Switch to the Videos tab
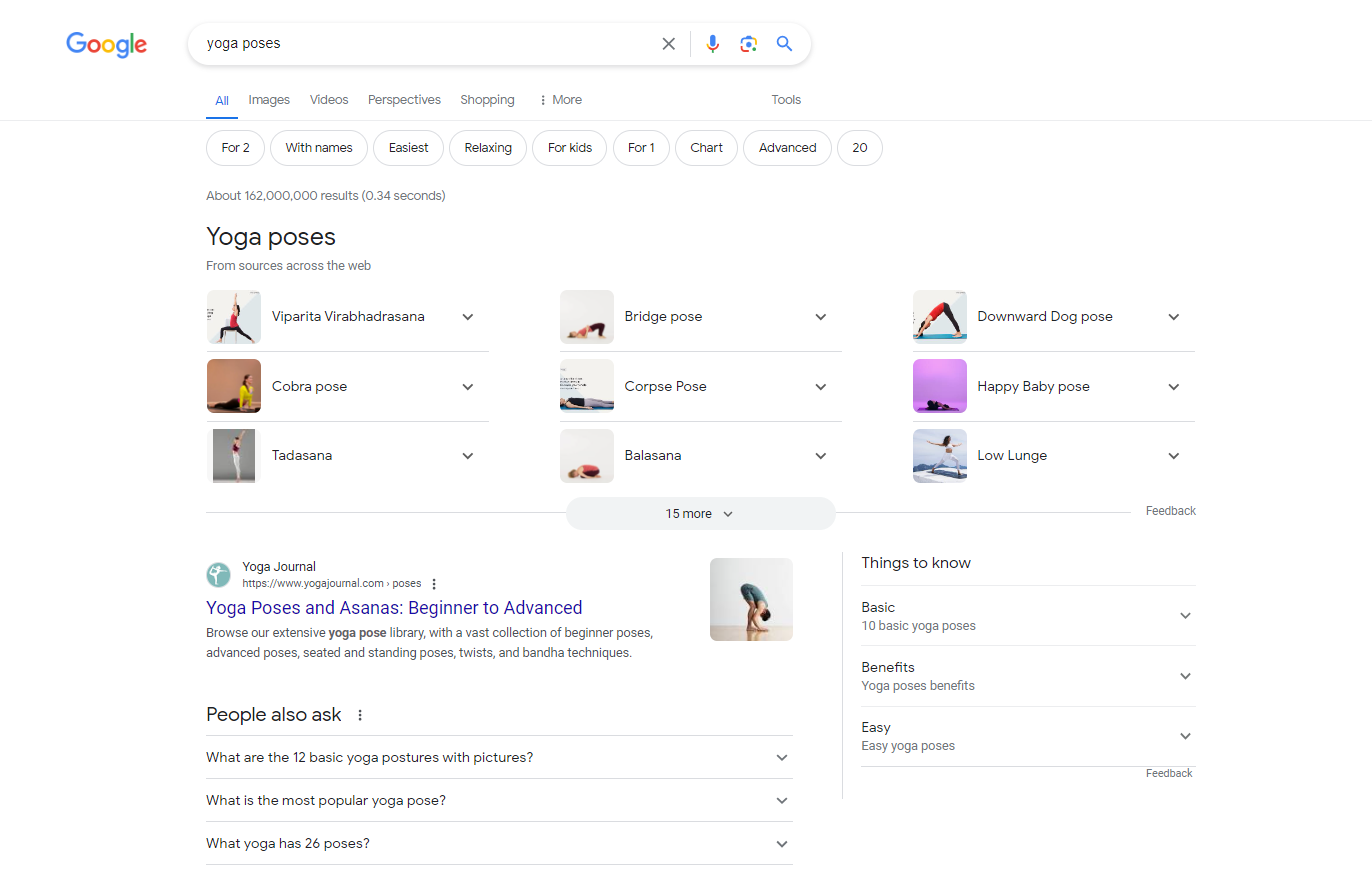This screenshot has width=1372, height=873. click(328, 99)
